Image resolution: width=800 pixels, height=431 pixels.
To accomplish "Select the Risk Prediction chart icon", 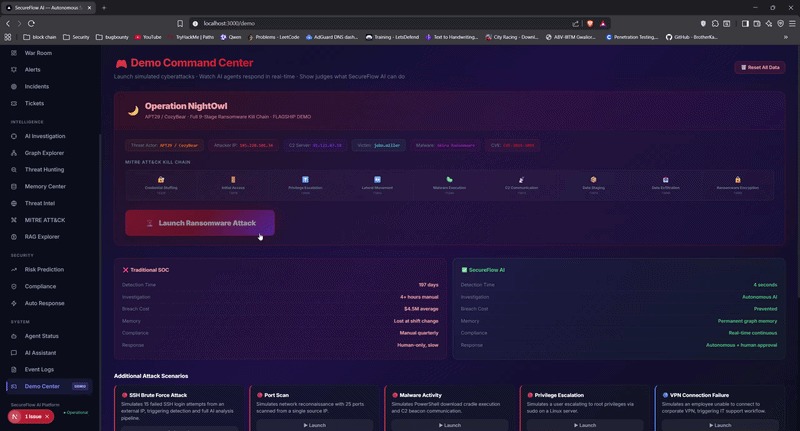I will click(14, 270).
